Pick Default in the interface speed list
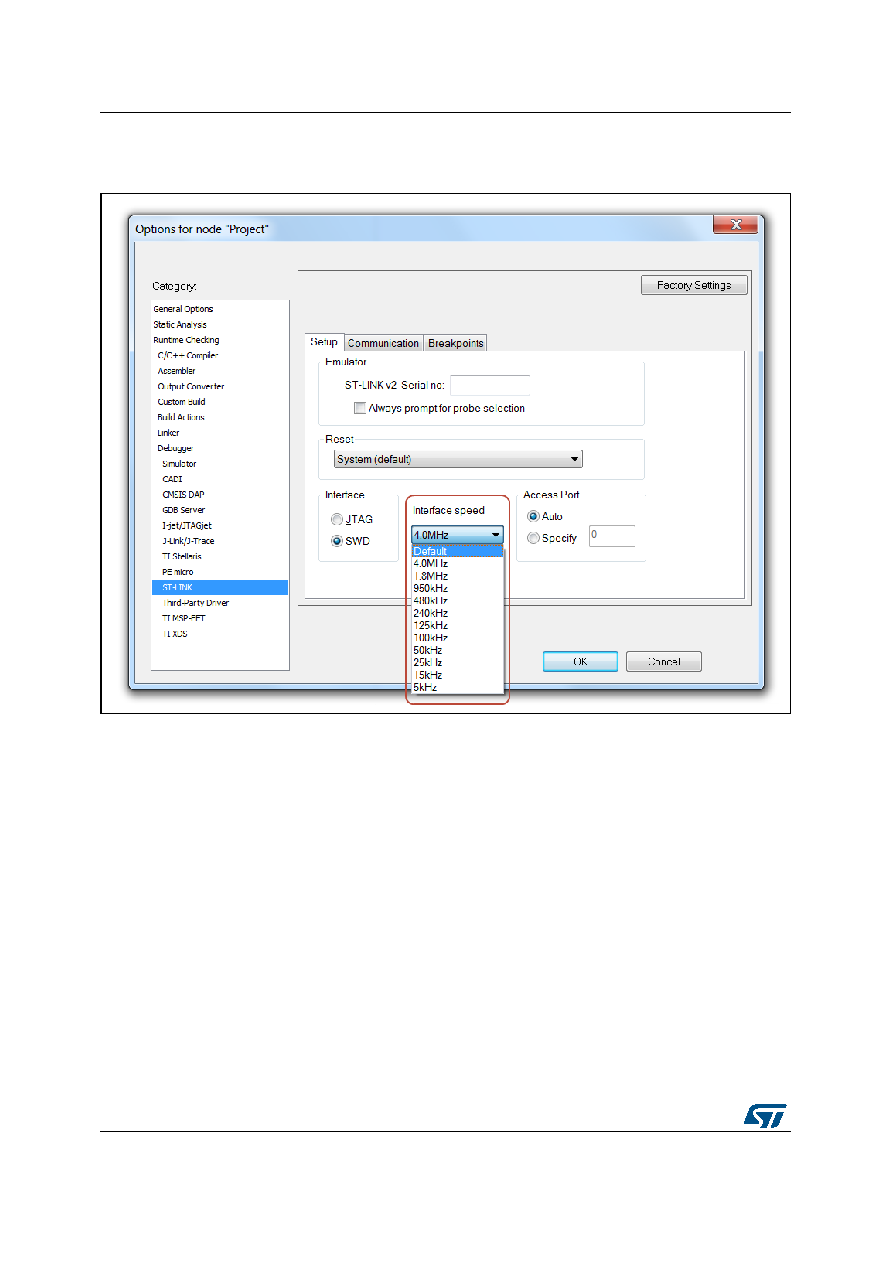The image size is (892, 1263). pyautogui.click(x=457, y=551)
